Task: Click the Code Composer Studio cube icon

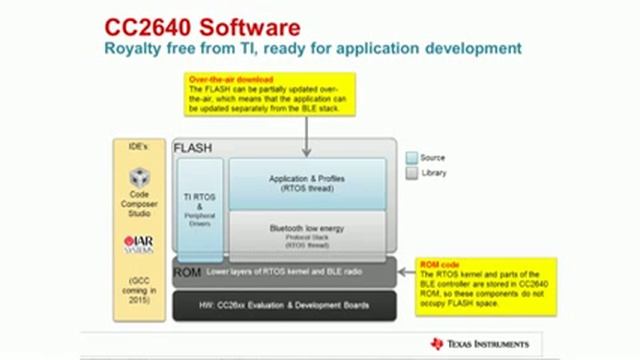Action: [x=140, y=177]
